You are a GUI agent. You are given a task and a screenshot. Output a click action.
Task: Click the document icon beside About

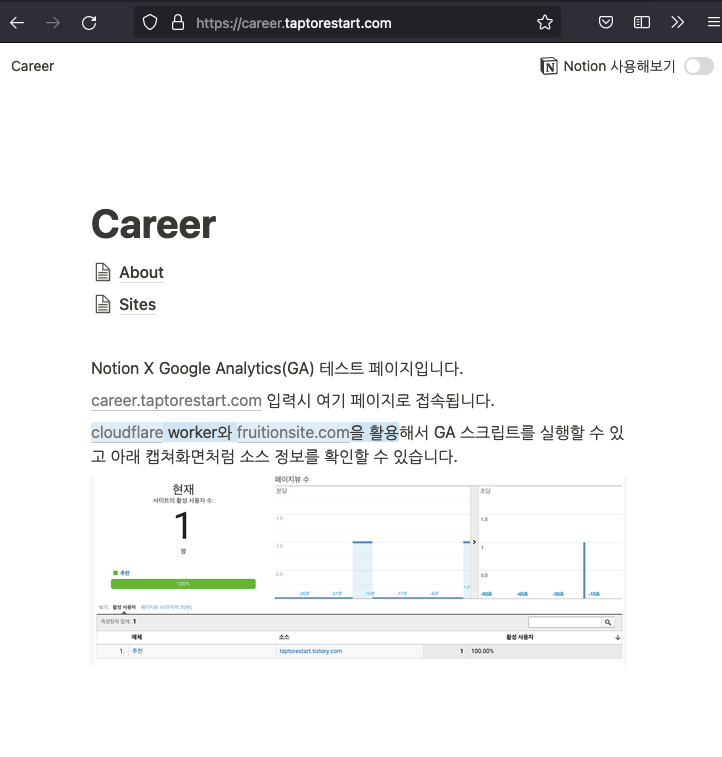103,272
